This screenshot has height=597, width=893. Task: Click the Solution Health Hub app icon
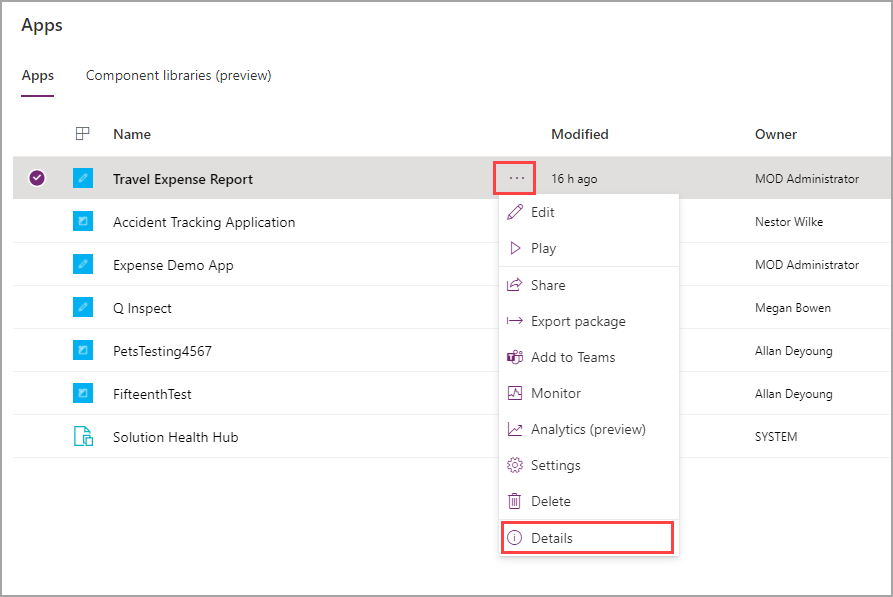[x=83, y=437]
